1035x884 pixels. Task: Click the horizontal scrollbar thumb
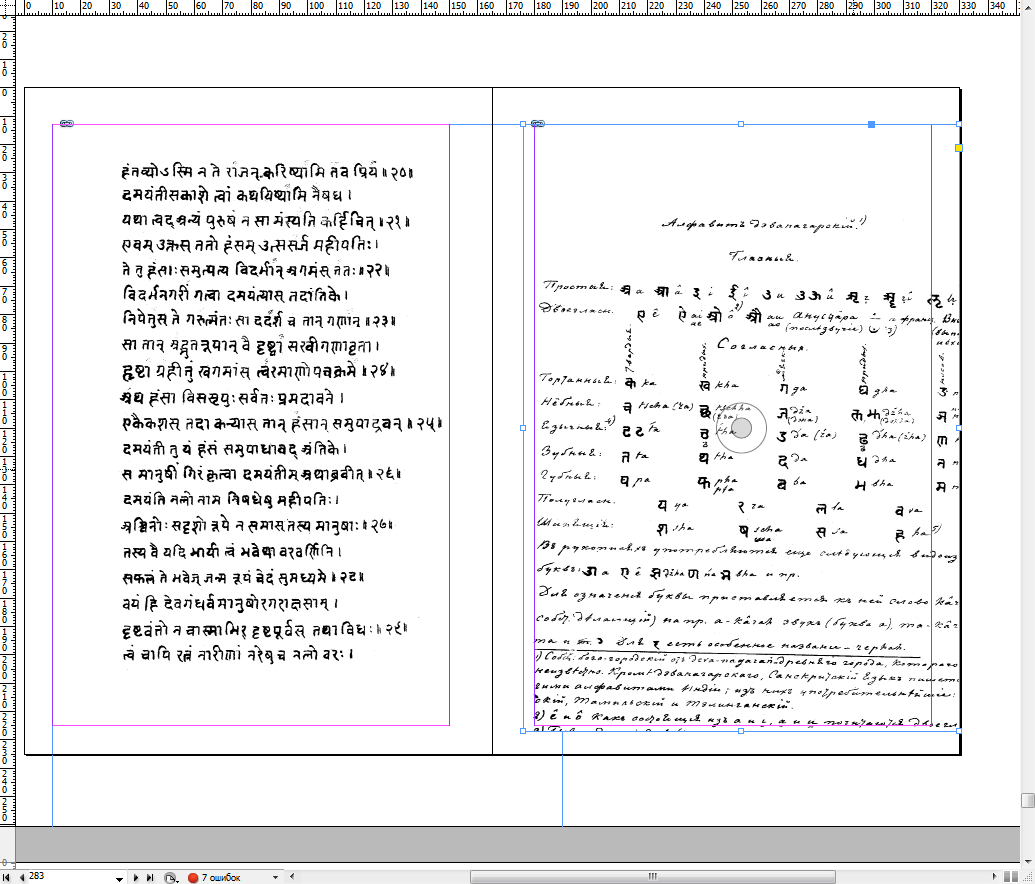point(653,877)
